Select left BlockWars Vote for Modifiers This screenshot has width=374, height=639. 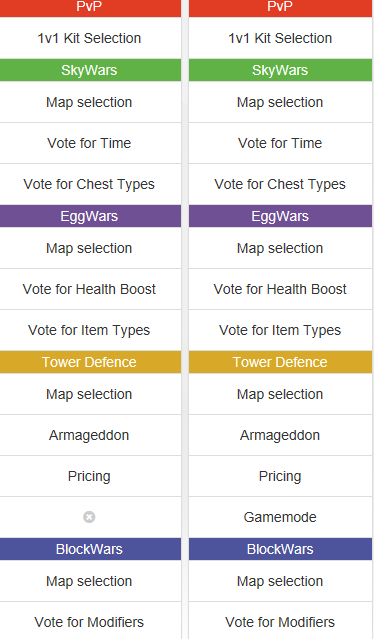[89, 622]
